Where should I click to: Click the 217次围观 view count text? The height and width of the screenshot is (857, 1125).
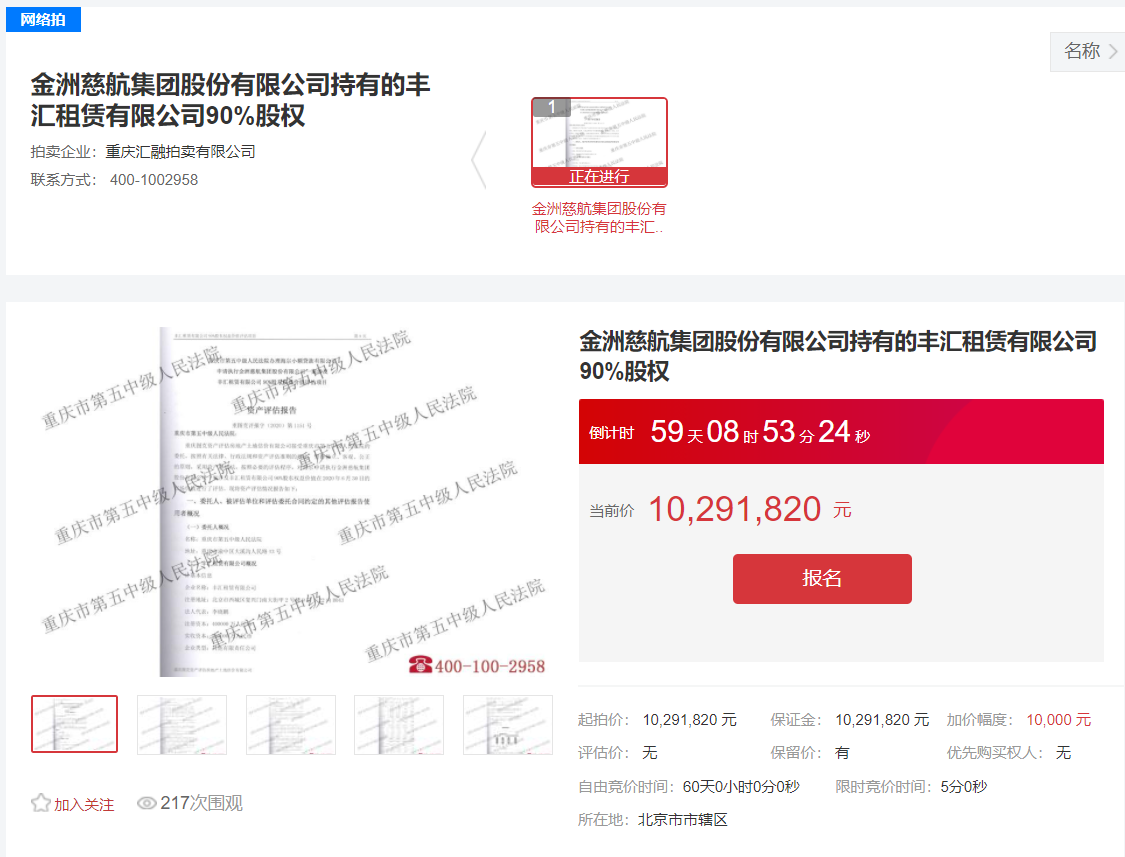tap(202, 803)
